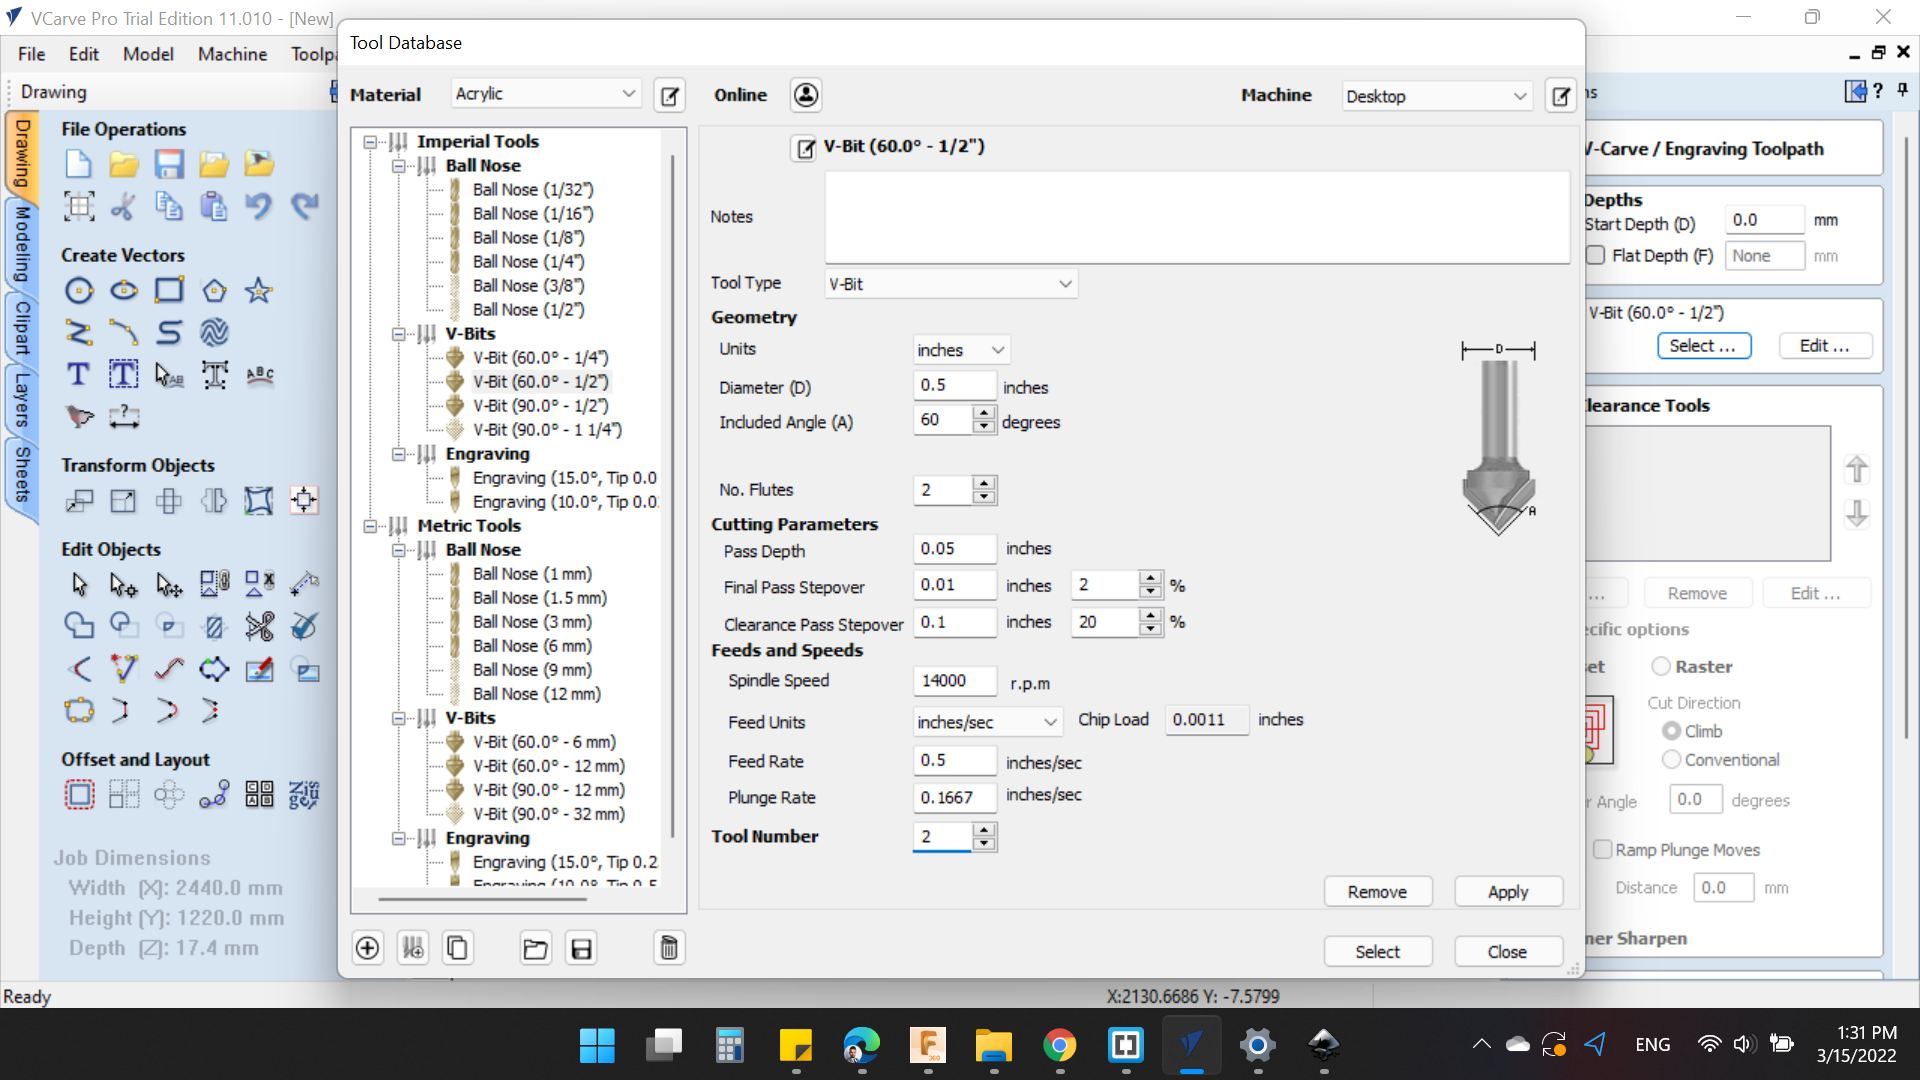
Task: Click the rename tool pencil icon
Action: (804, 149)
